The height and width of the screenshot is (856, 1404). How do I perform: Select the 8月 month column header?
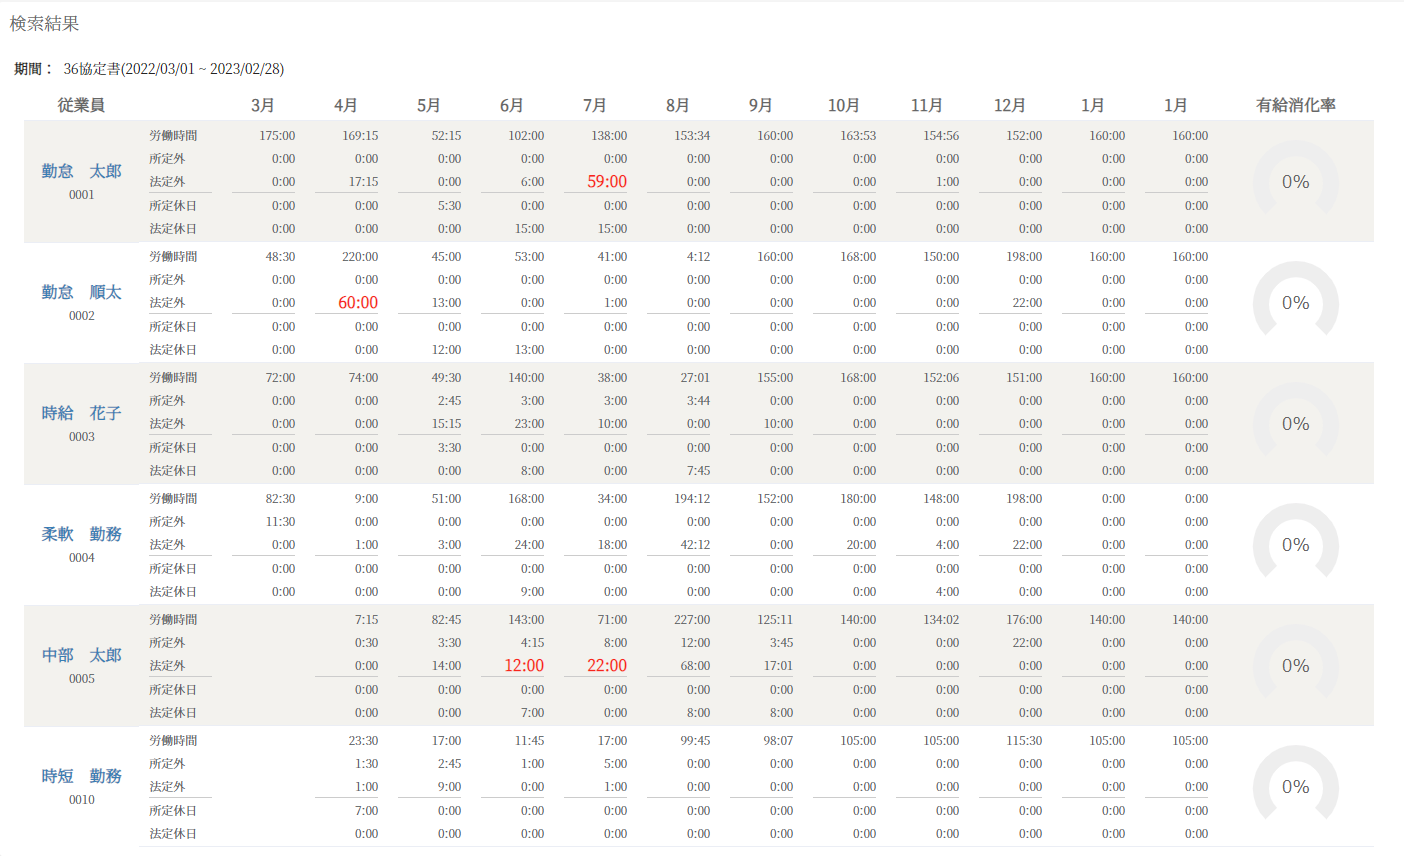point(677,105)
